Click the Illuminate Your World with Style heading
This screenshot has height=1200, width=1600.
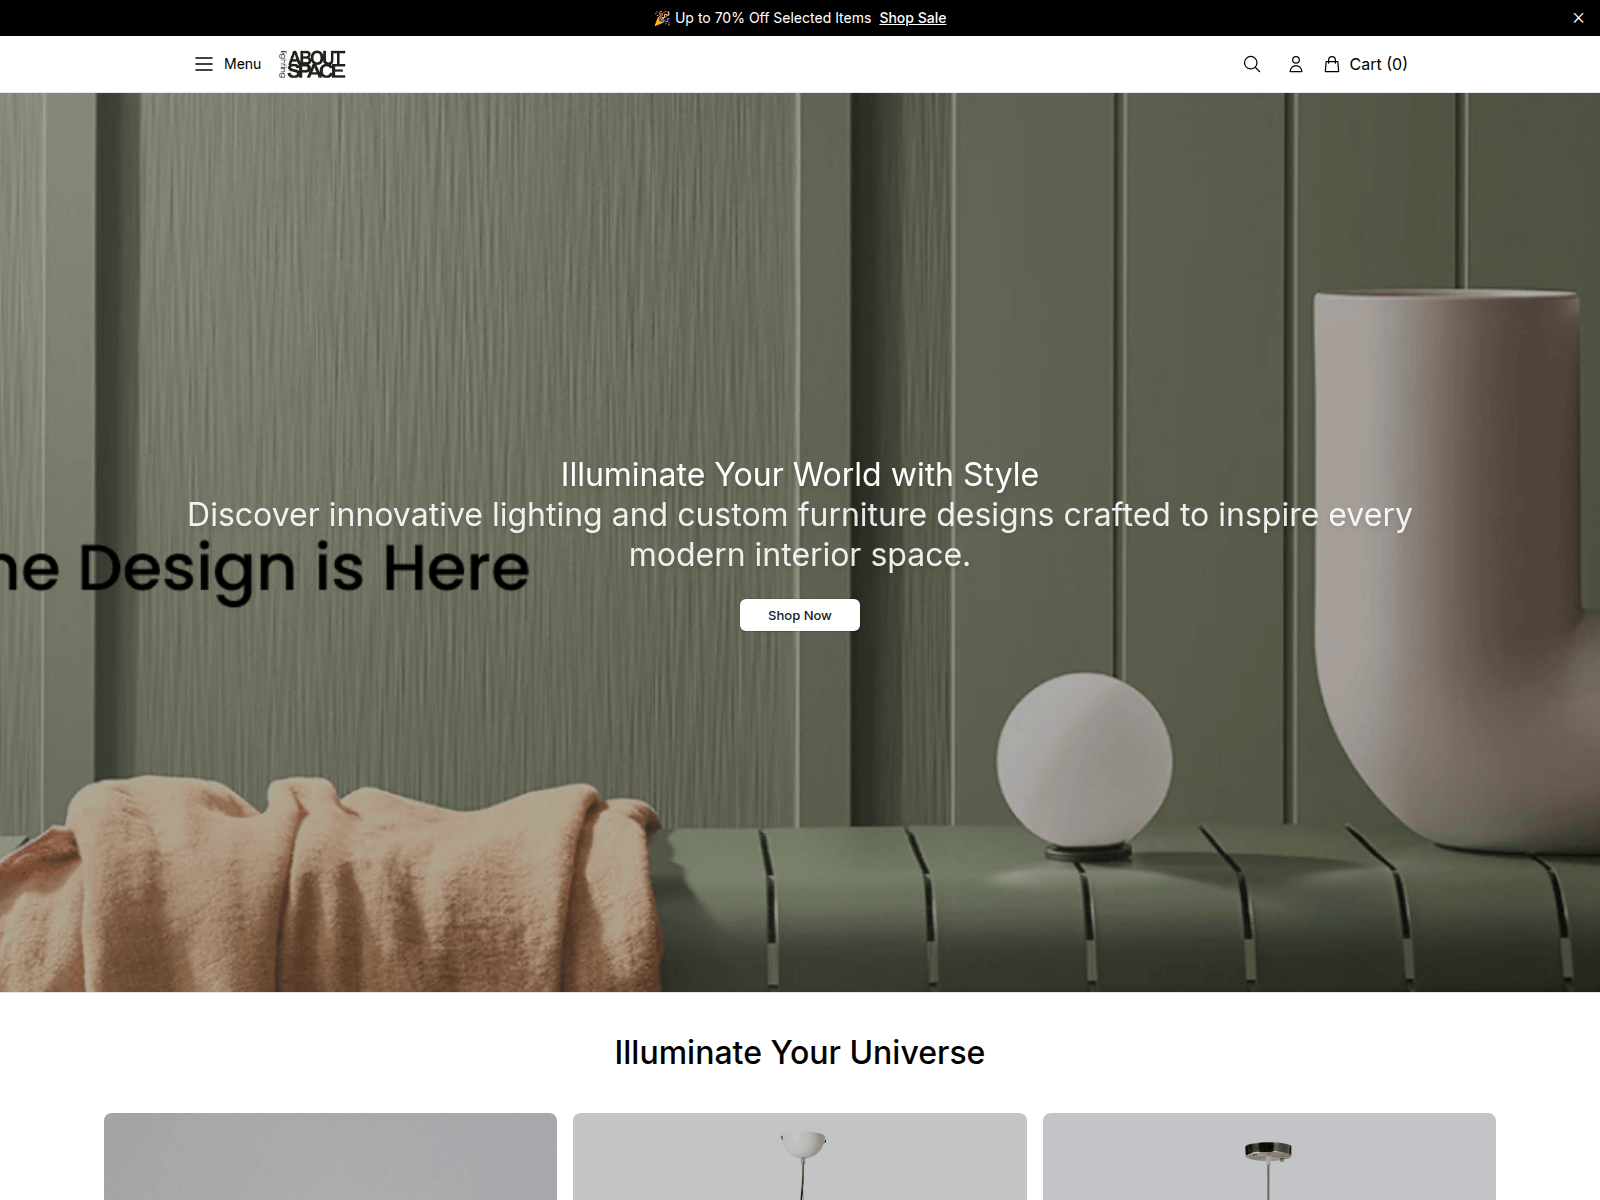pos(800,474)
